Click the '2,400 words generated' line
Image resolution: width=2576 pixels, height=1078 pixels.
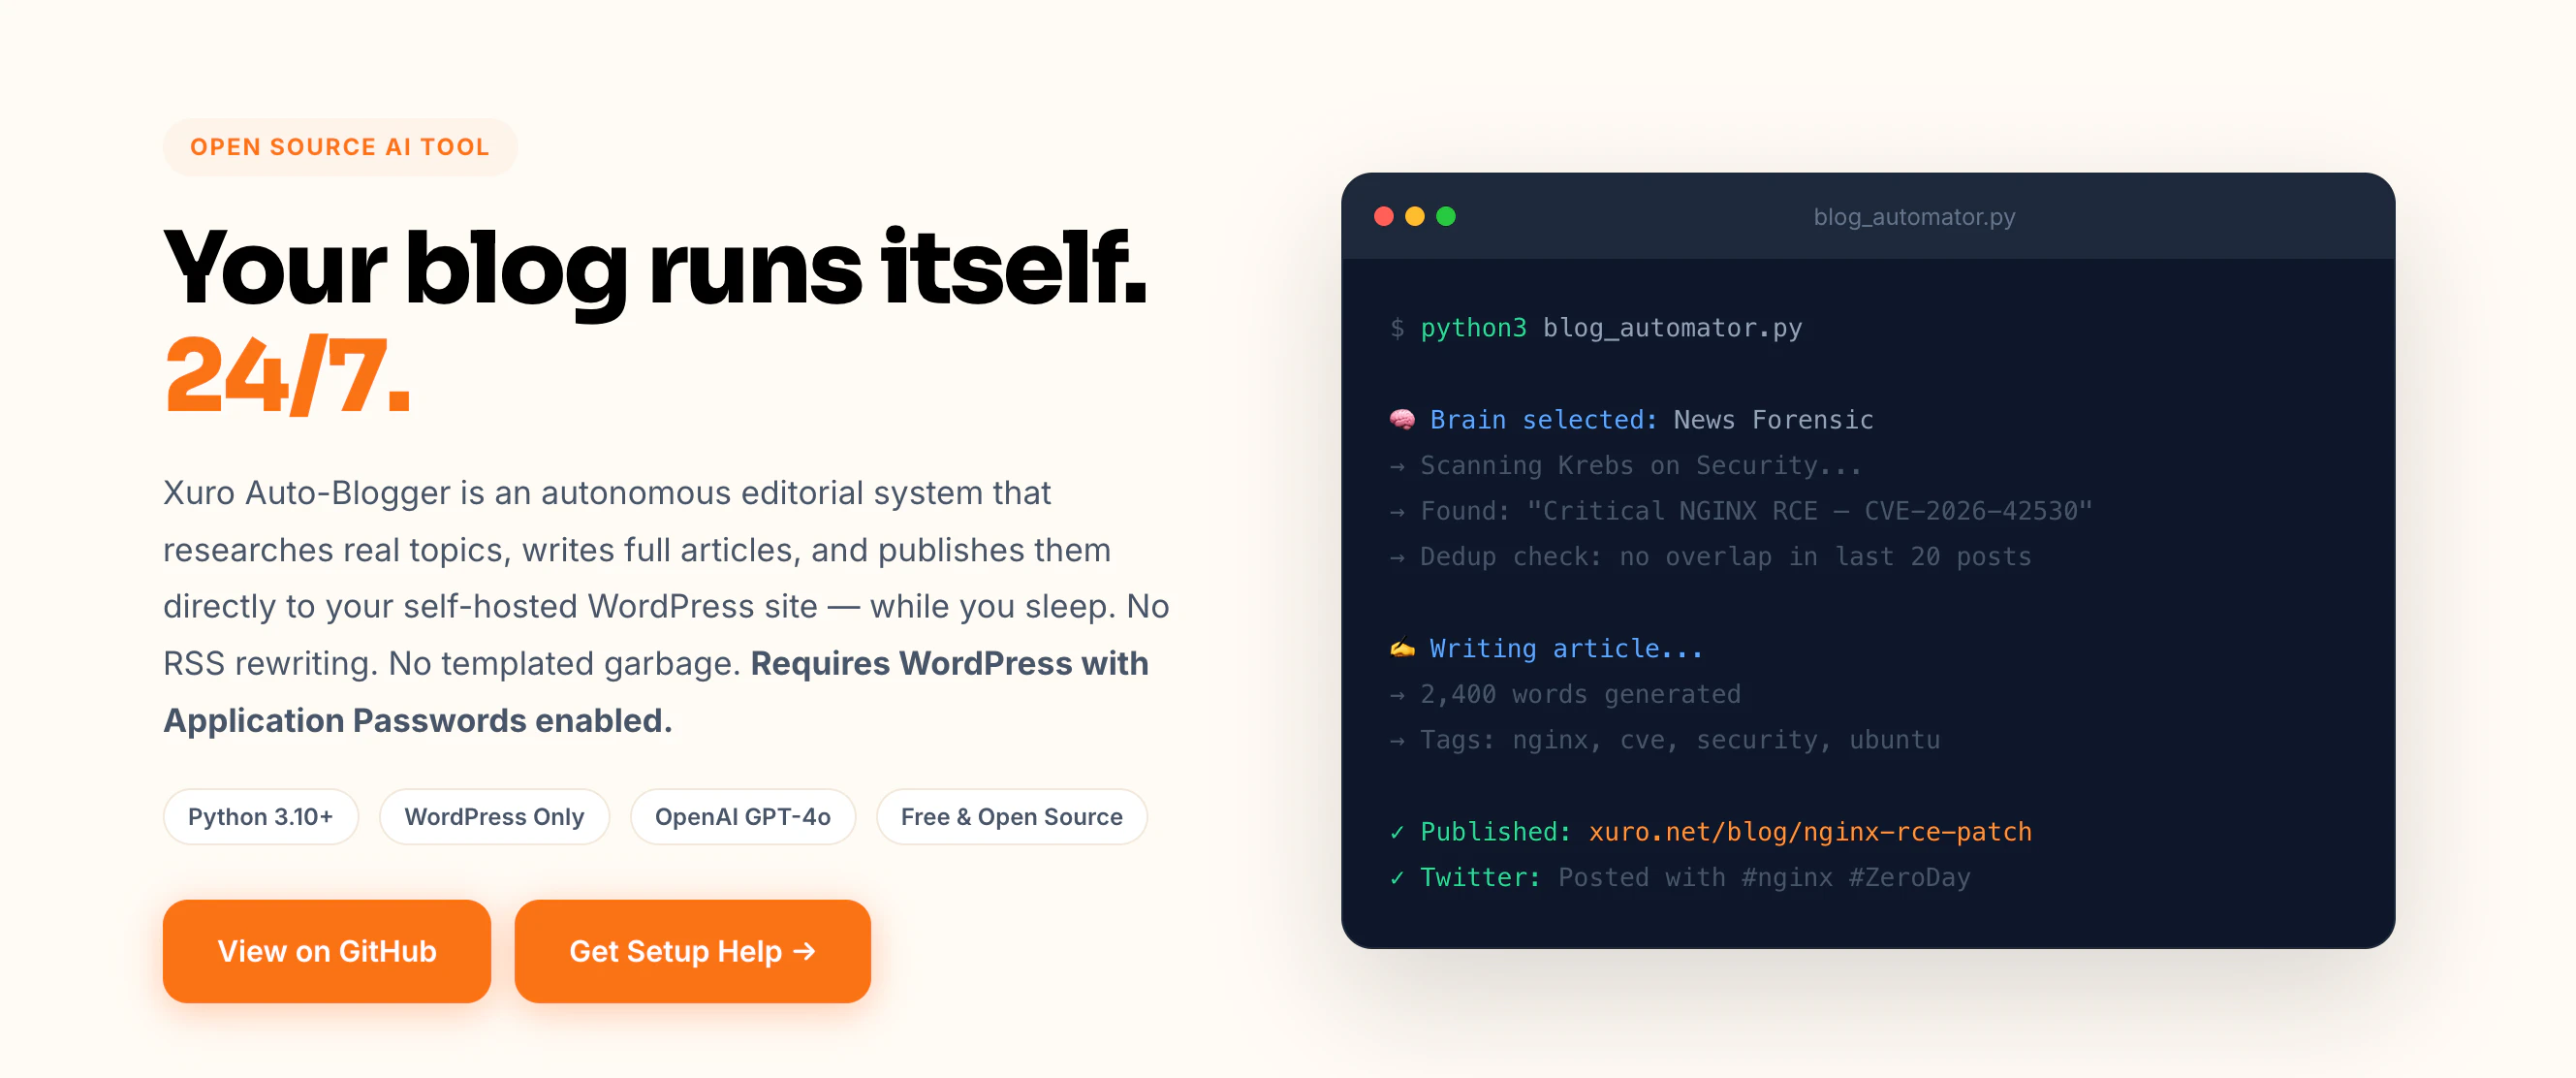click(x=1565, y=694)
